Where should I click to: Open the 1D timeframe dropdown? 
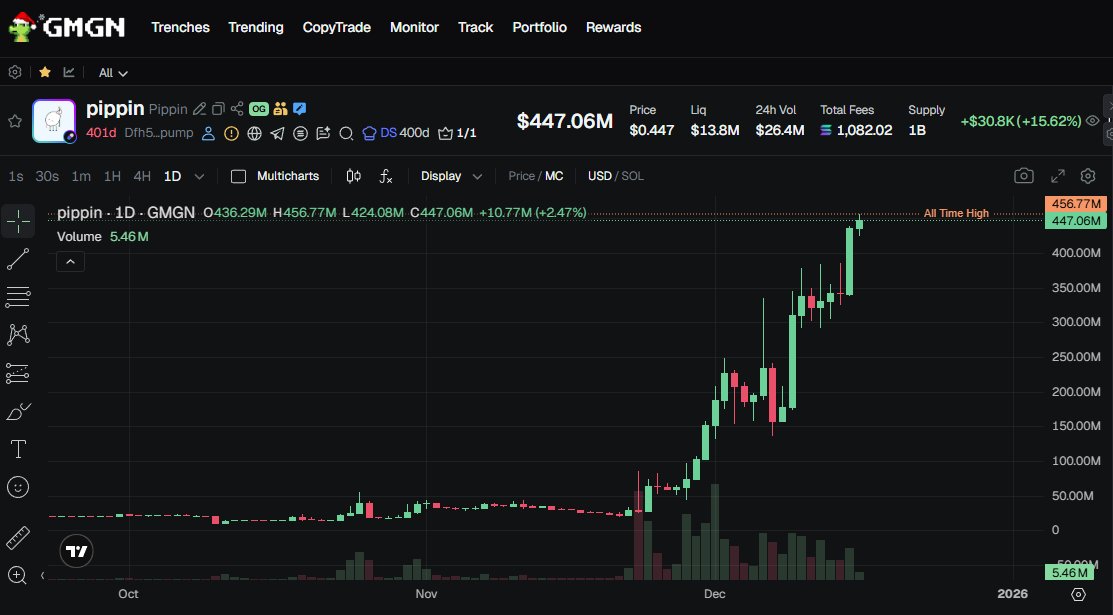tap(197, 174)
